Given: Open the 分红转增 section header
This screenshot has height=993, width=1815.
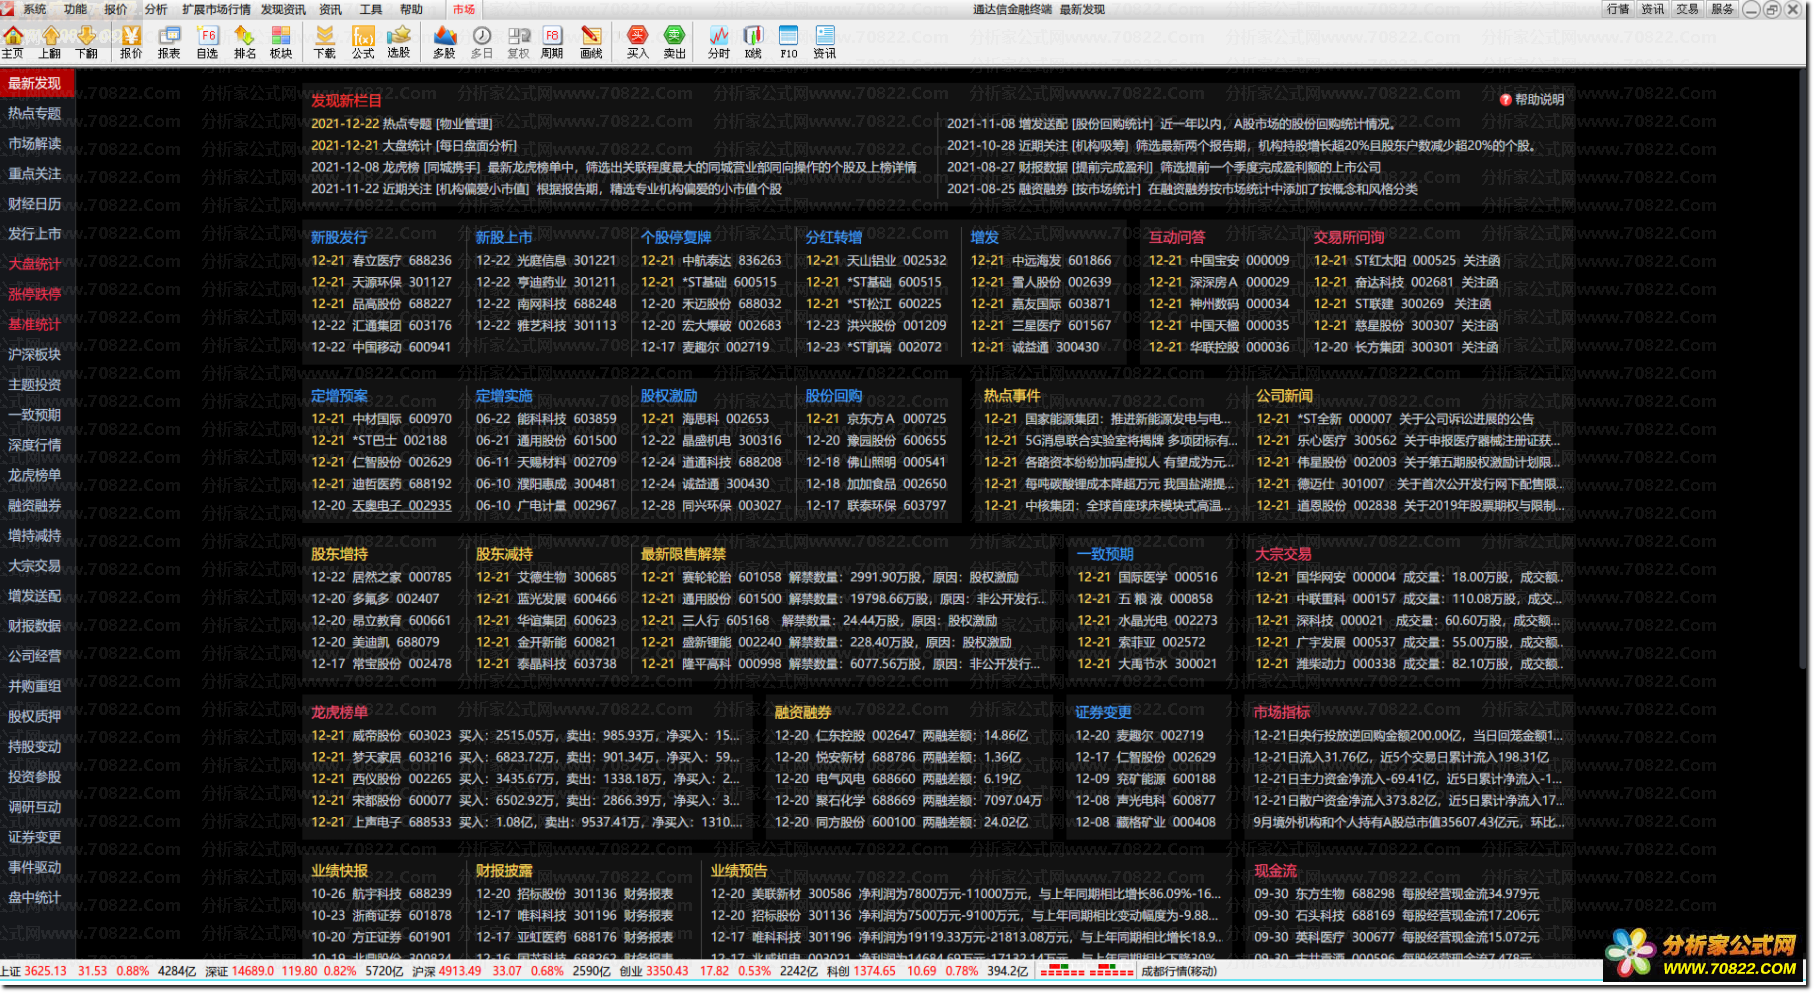Looking at the screenshot, I should click(834, 237).
